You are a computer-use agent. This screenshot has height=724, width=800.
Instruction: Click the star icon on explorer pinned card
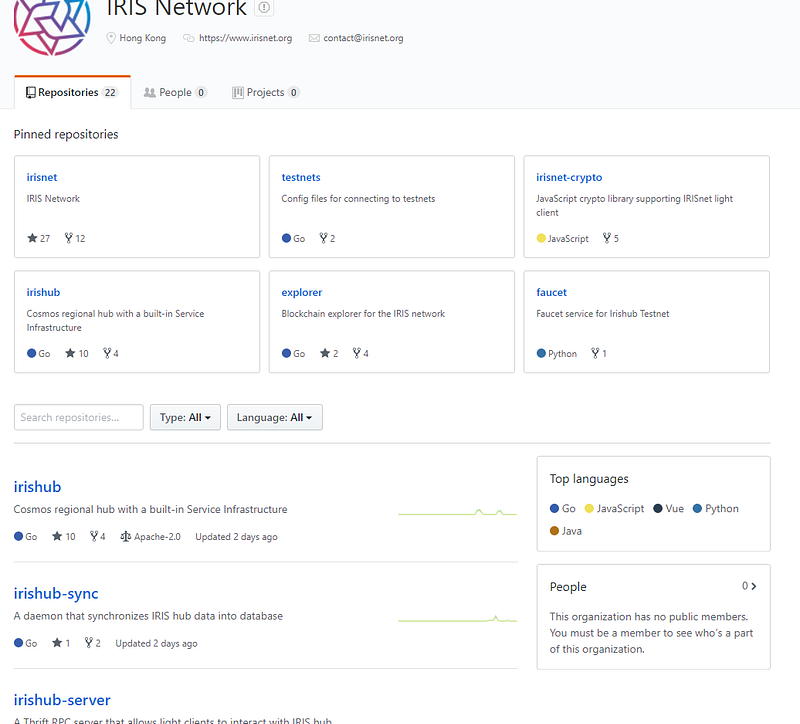coord(324,354)
